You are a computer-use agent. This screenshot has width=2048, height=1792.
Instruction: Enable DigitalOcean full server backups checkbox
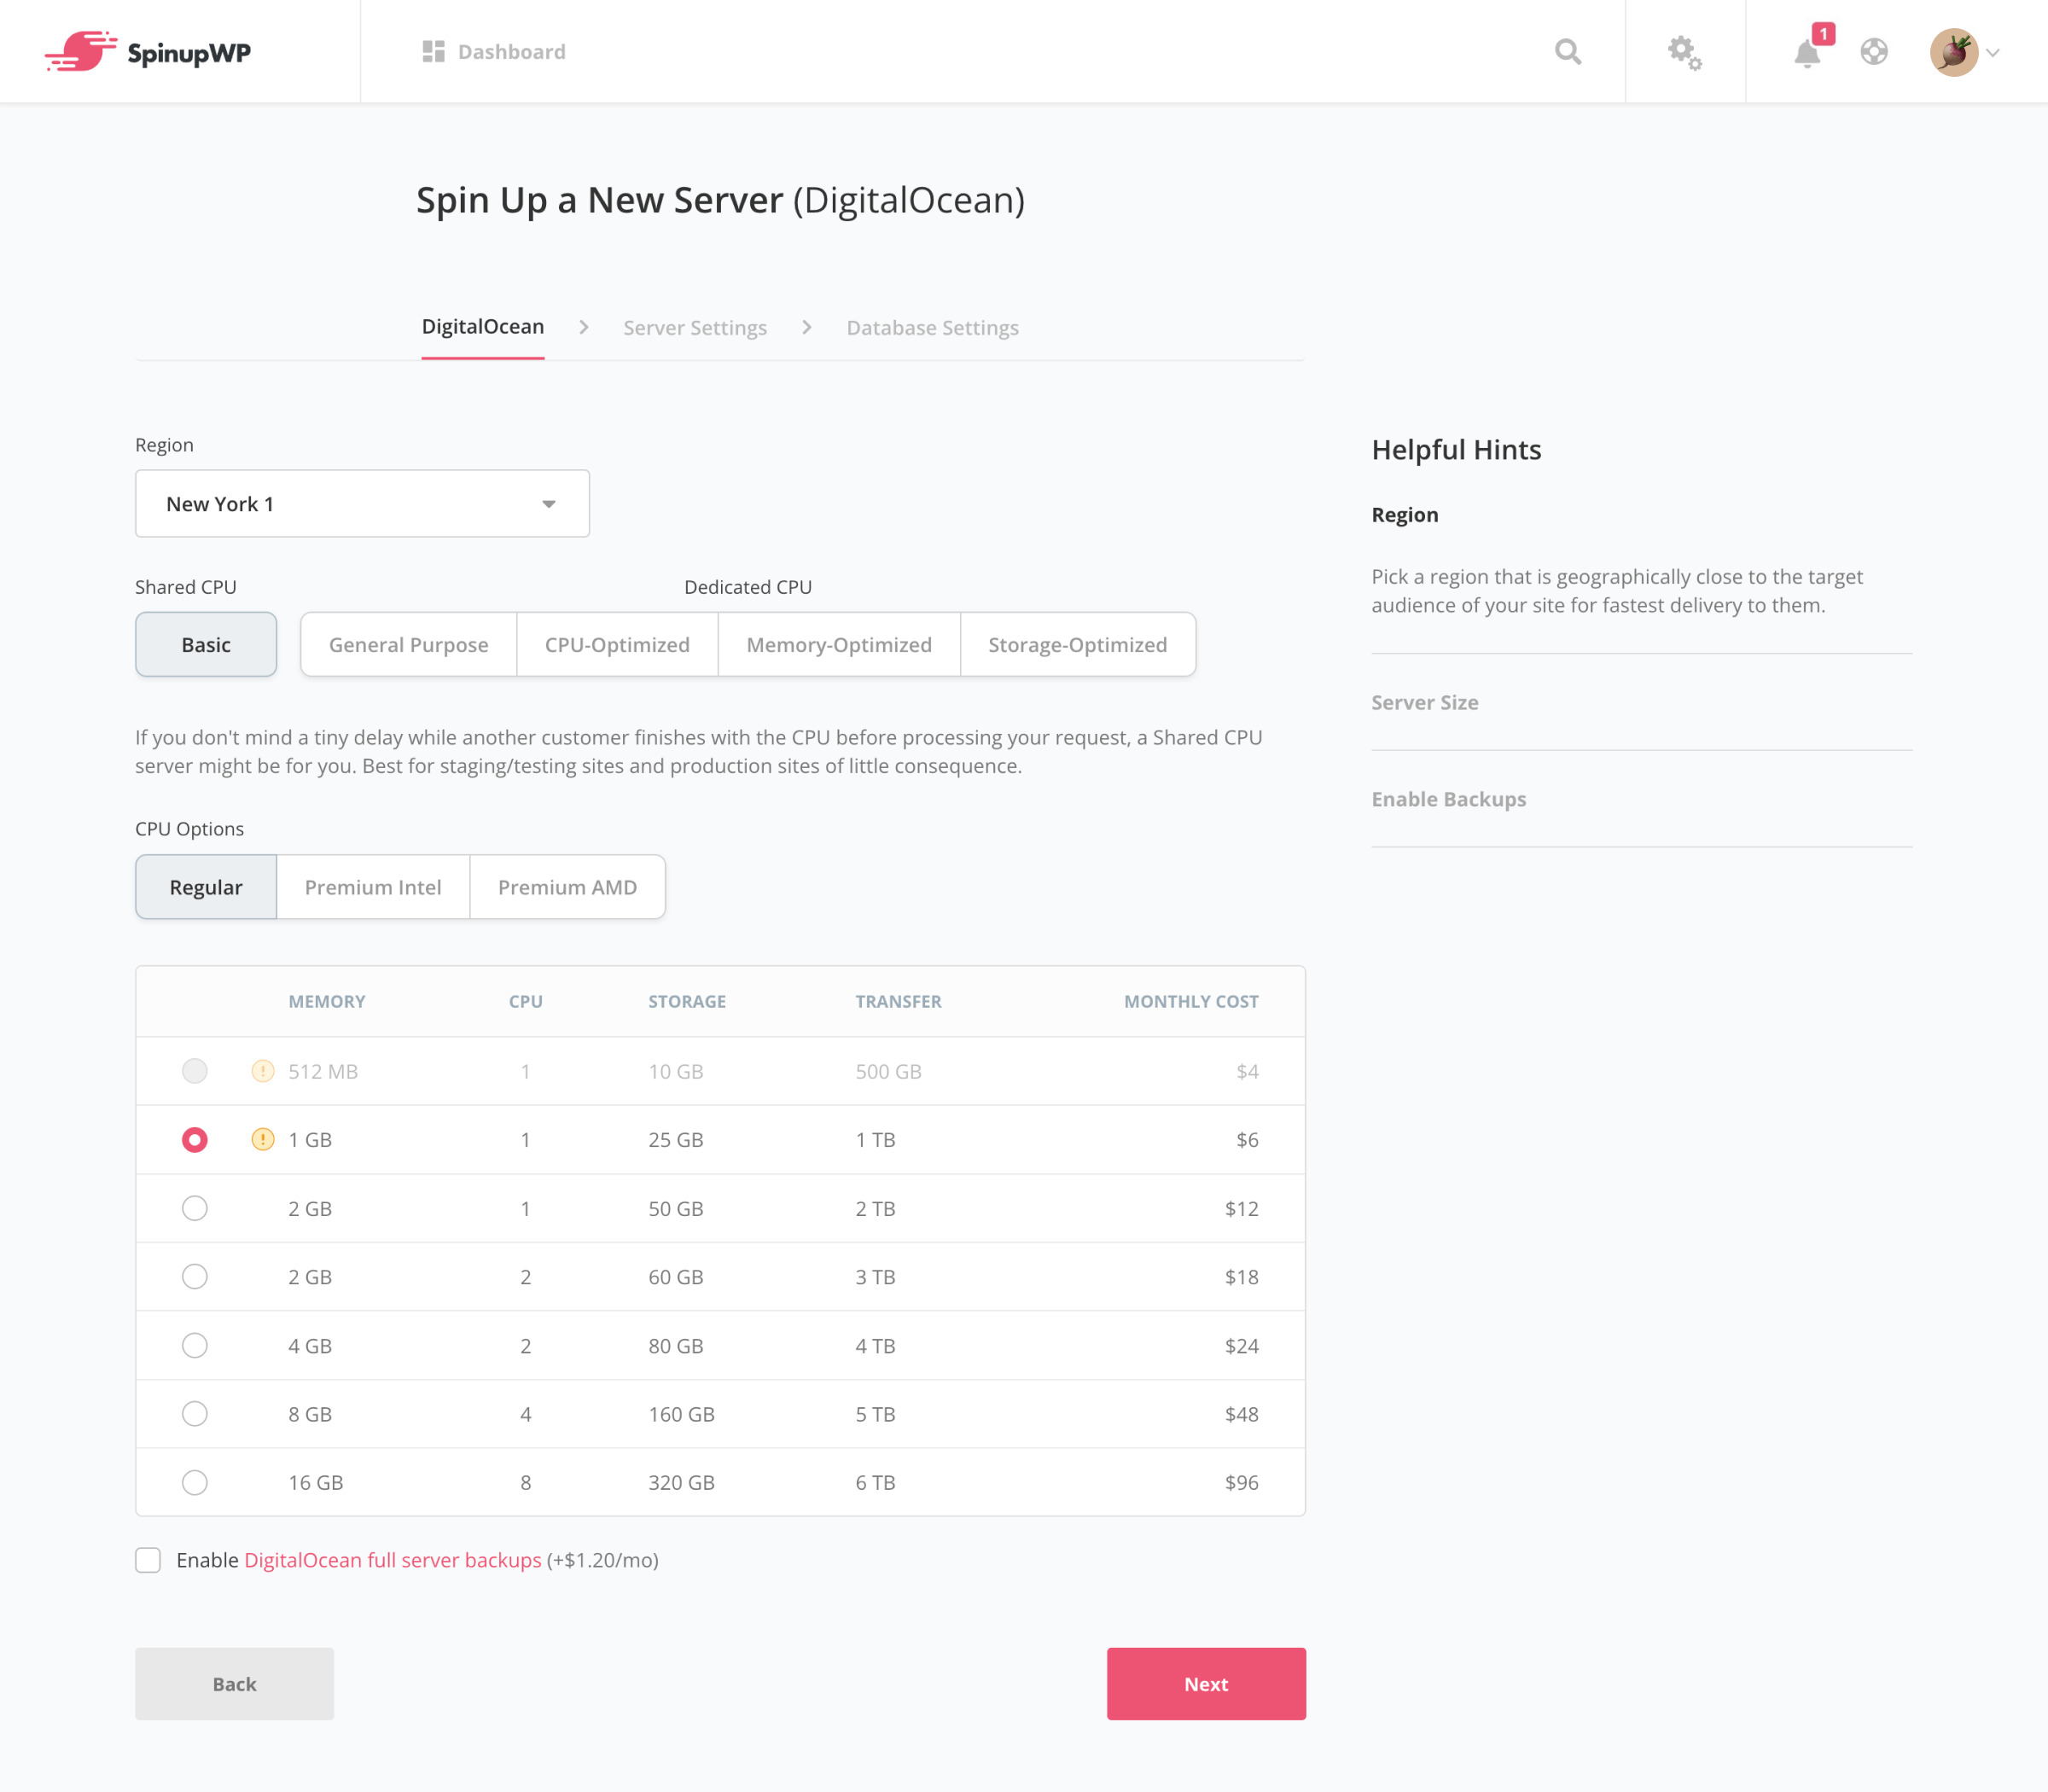click(x=150, y=1559)
